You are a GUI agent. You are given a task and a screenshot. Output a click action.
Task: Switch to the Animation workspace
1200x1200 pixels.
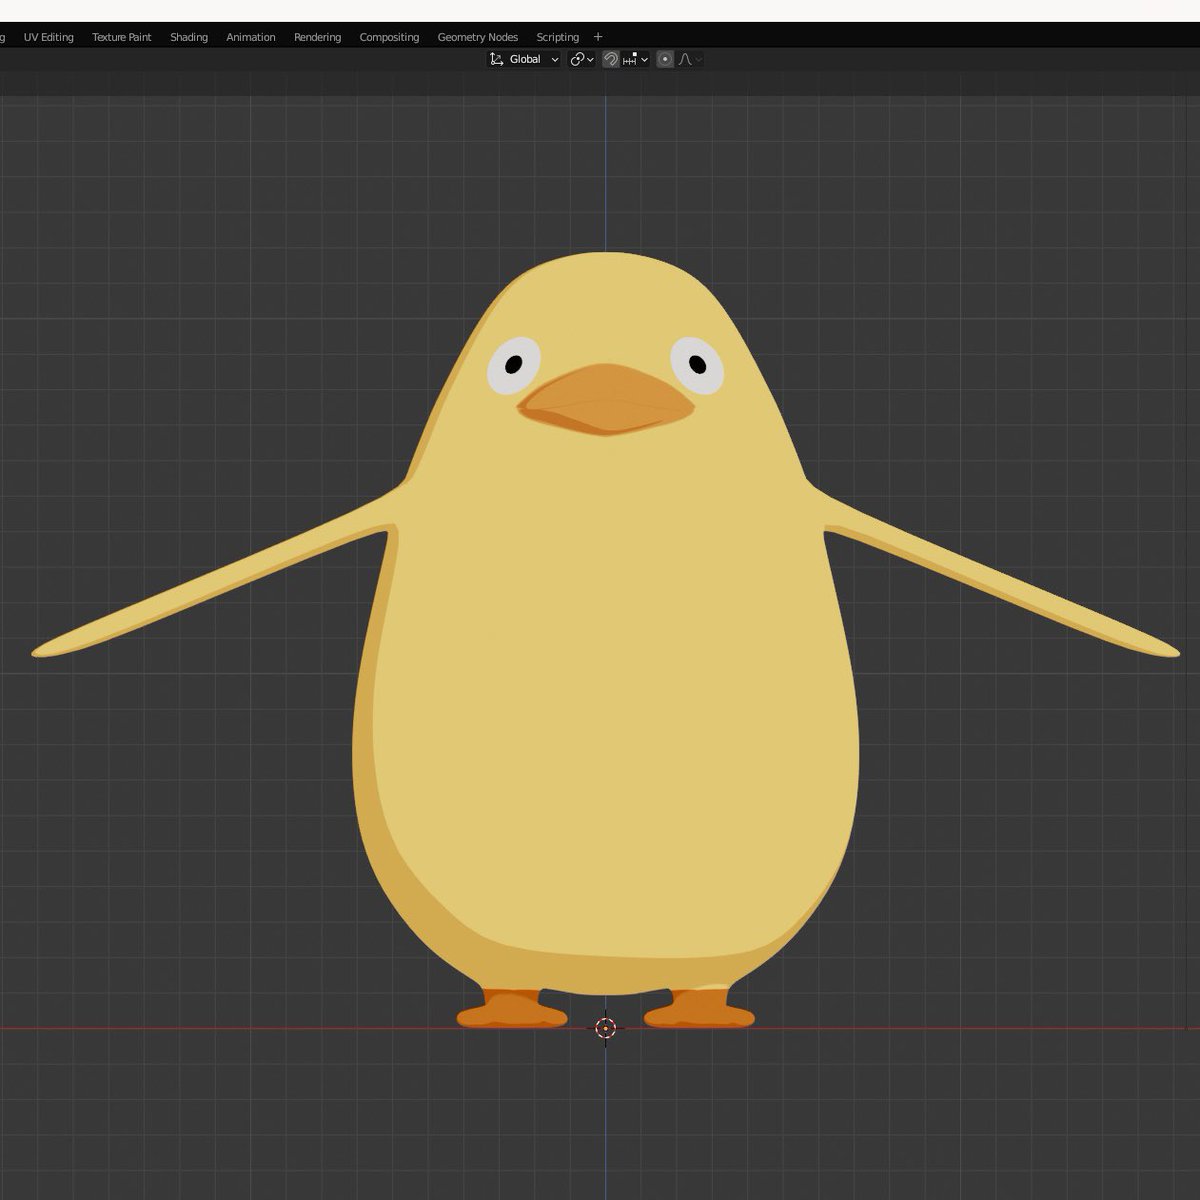click(249, 37)
